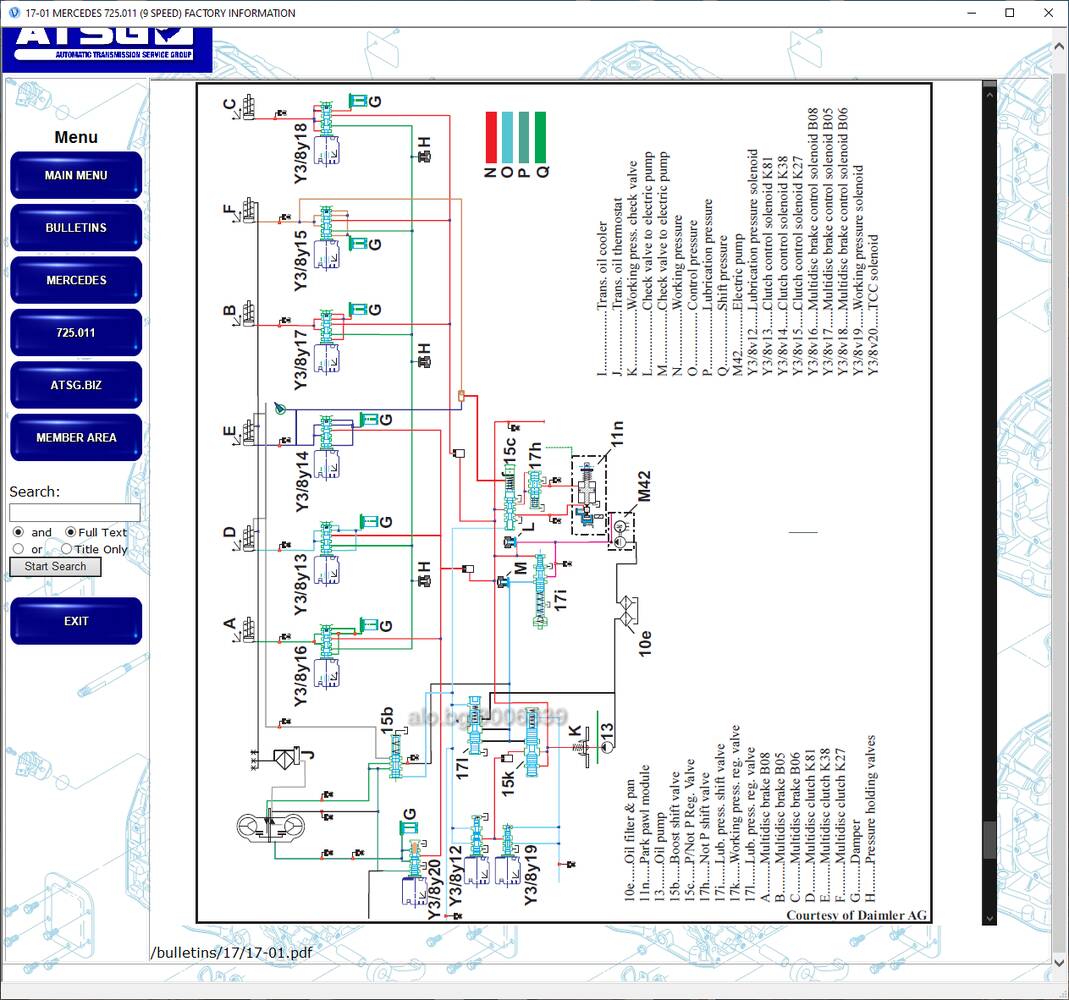
Task: Select the 'and' radio option
Action: point(18,532)
